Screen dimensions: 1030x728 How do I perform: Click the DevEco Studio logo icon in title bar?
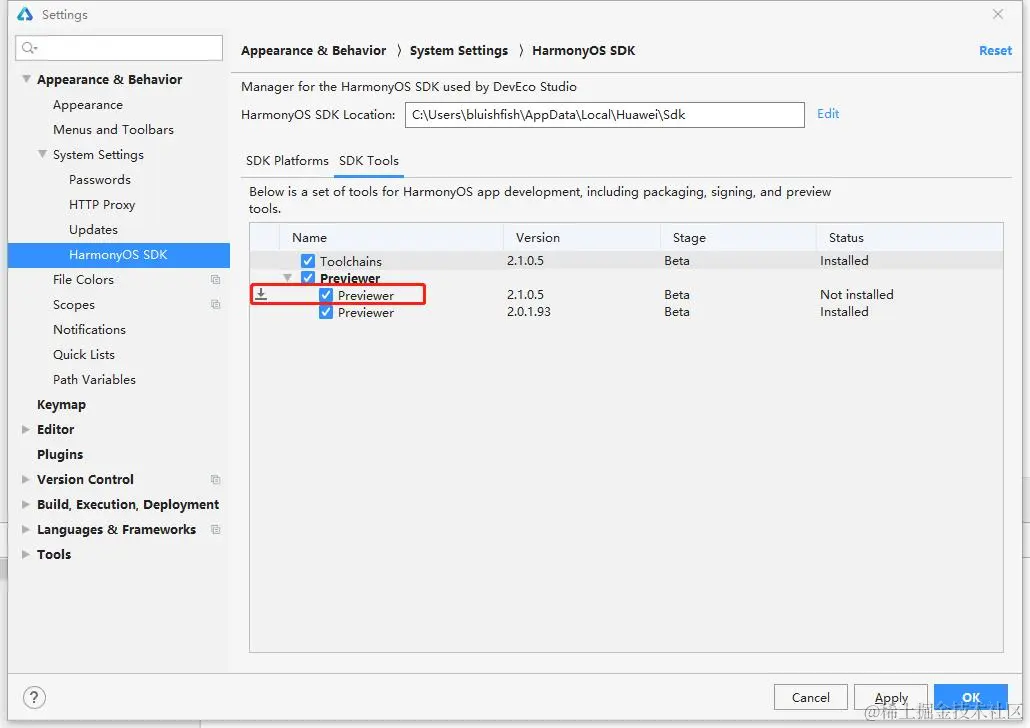25,14
